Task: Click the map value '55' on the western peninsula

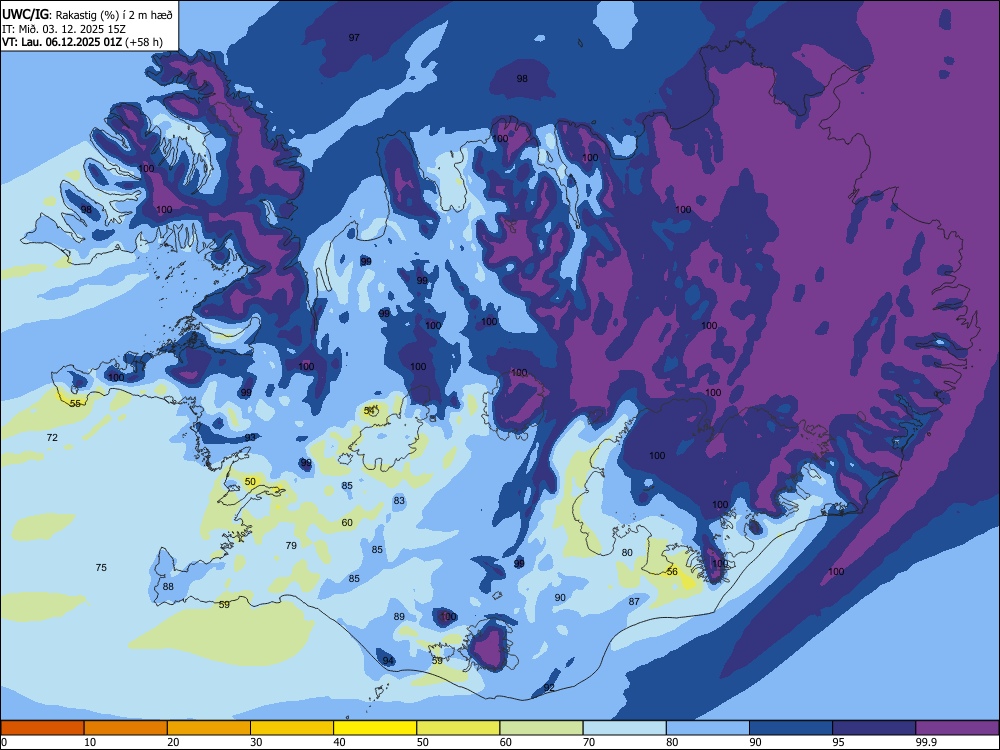Action: (x=75, y=404)
